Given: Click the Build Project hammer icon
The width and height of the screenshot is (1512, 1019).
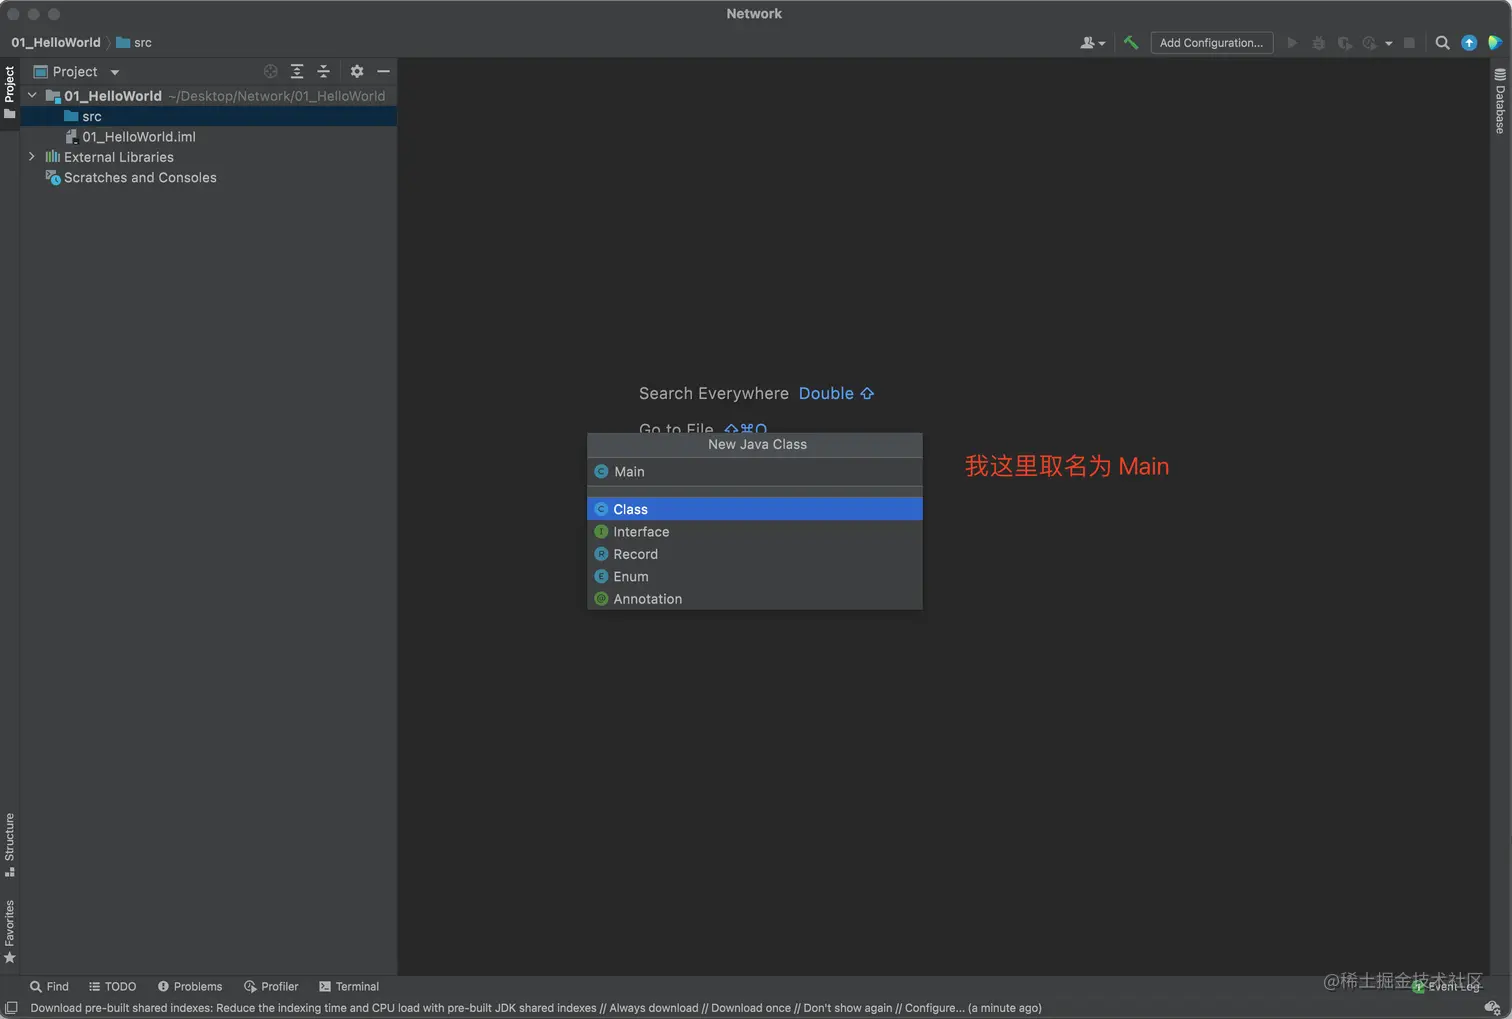Looking at the screenshot, I should 1131,43.
